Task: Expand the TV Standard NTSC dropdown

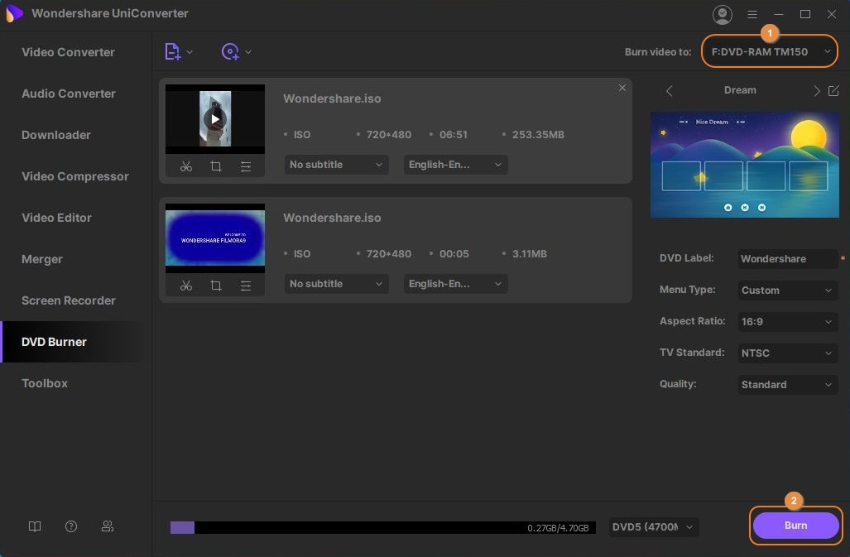Action: tap(787, 353)
